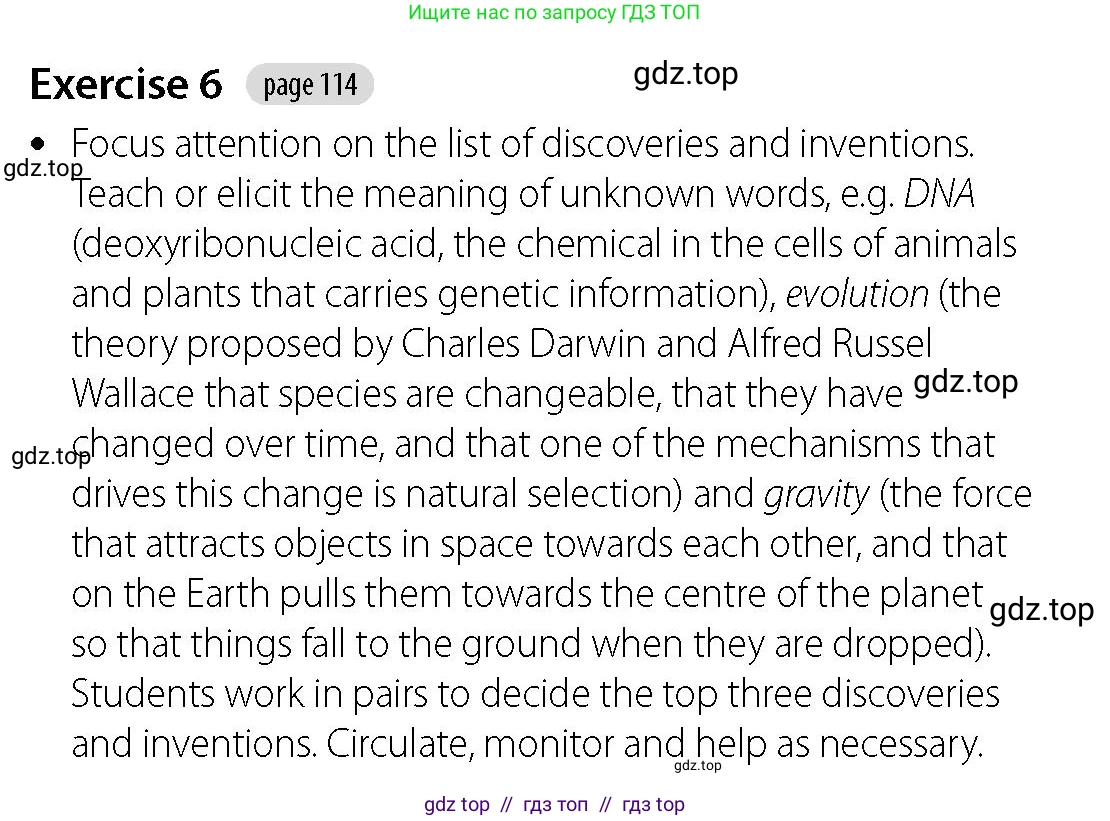Click the gdz.top watermark under the bullet
The width and height of the screenshot is (1110, 821).
pyautogui.click(x=43, y=168)
